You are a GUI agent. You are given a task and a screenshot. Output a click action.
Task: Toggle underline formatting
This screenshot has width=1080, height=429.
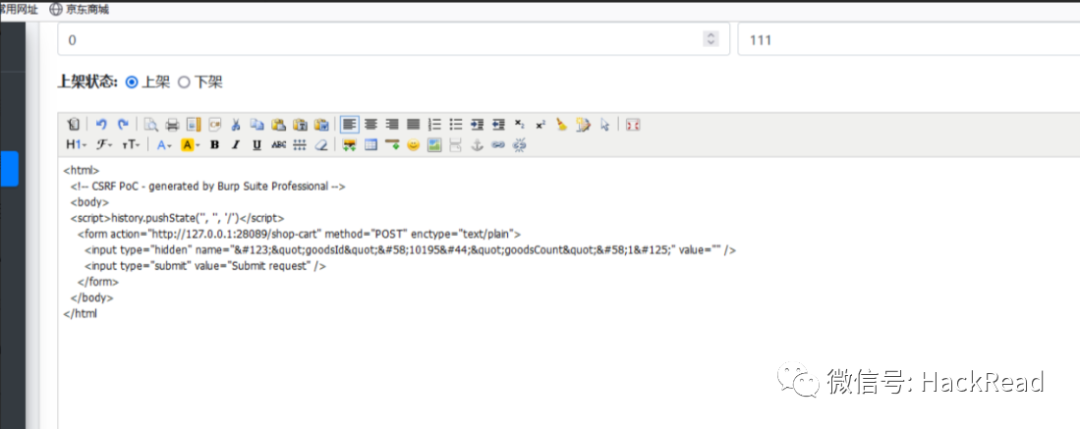pos(257,145)
